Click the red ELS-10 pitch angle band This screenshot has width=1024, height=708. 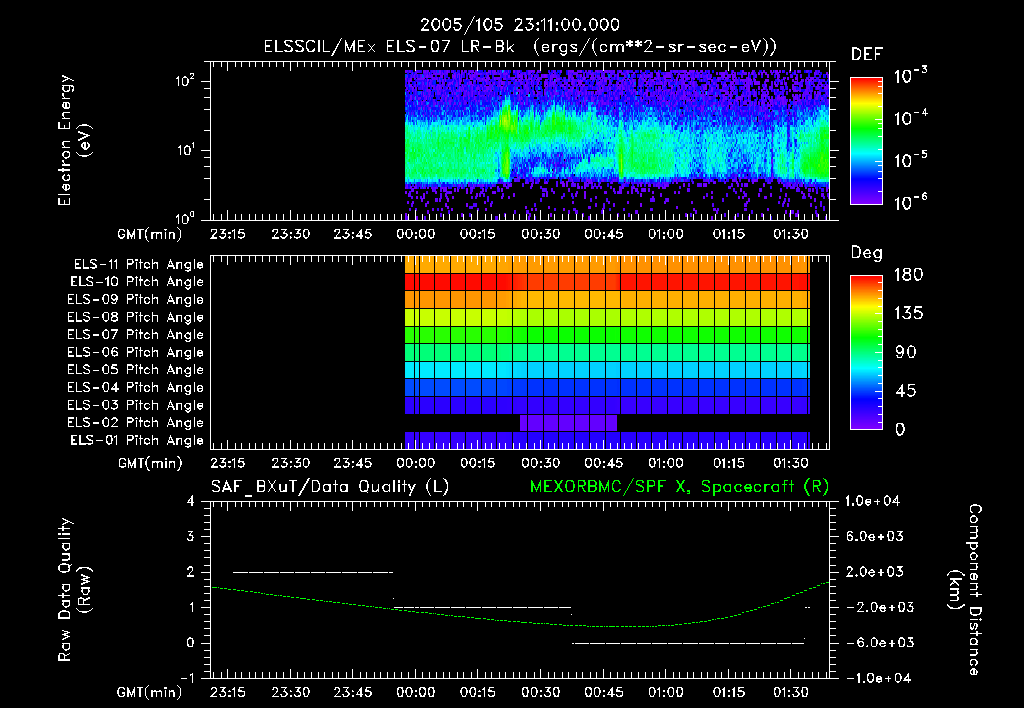[x=607, y=282]
